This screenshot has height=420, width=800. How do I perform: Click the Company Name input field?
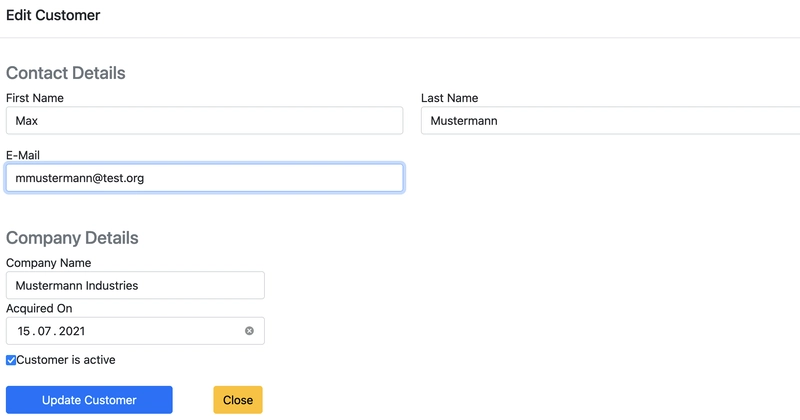(x=135, y=285)
